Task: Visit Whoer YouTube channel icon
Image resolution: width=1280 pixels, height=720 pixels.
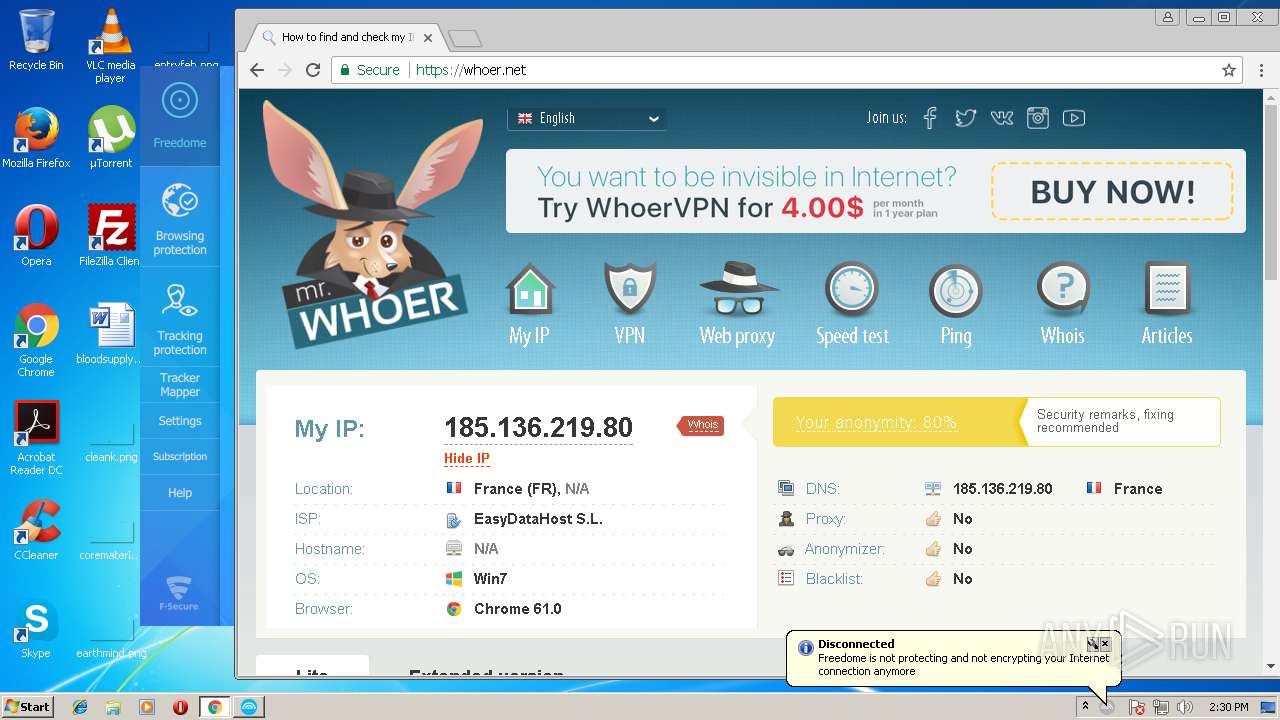Action: tap(1074, 118)
